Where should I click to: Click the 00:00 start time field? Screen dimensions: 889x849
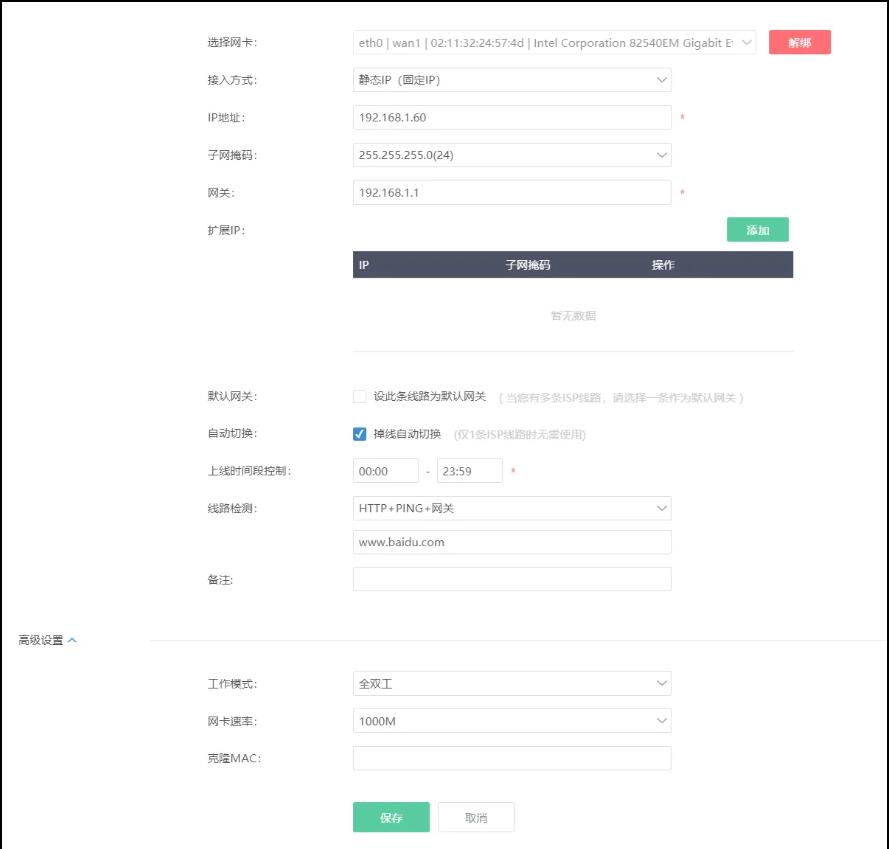pyautogui.click(x=385, y=471)
